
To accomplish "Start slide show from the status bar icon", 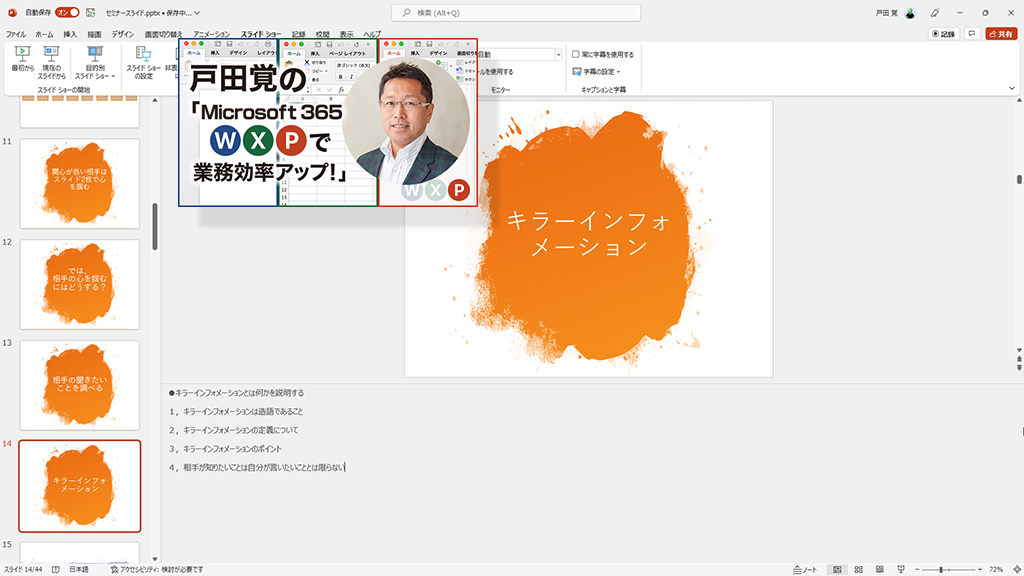I will point(901,569).
